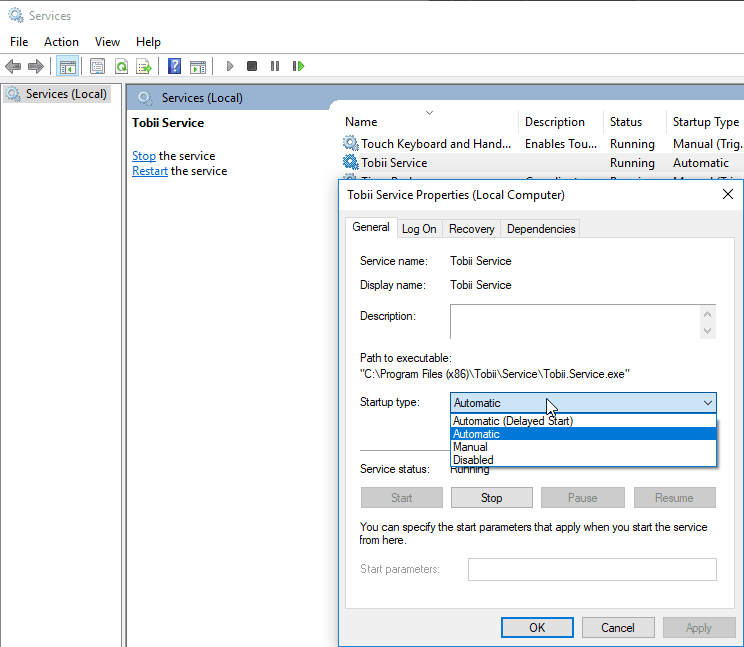
Task: Click the Apply button
Action: tap(698, 628)
